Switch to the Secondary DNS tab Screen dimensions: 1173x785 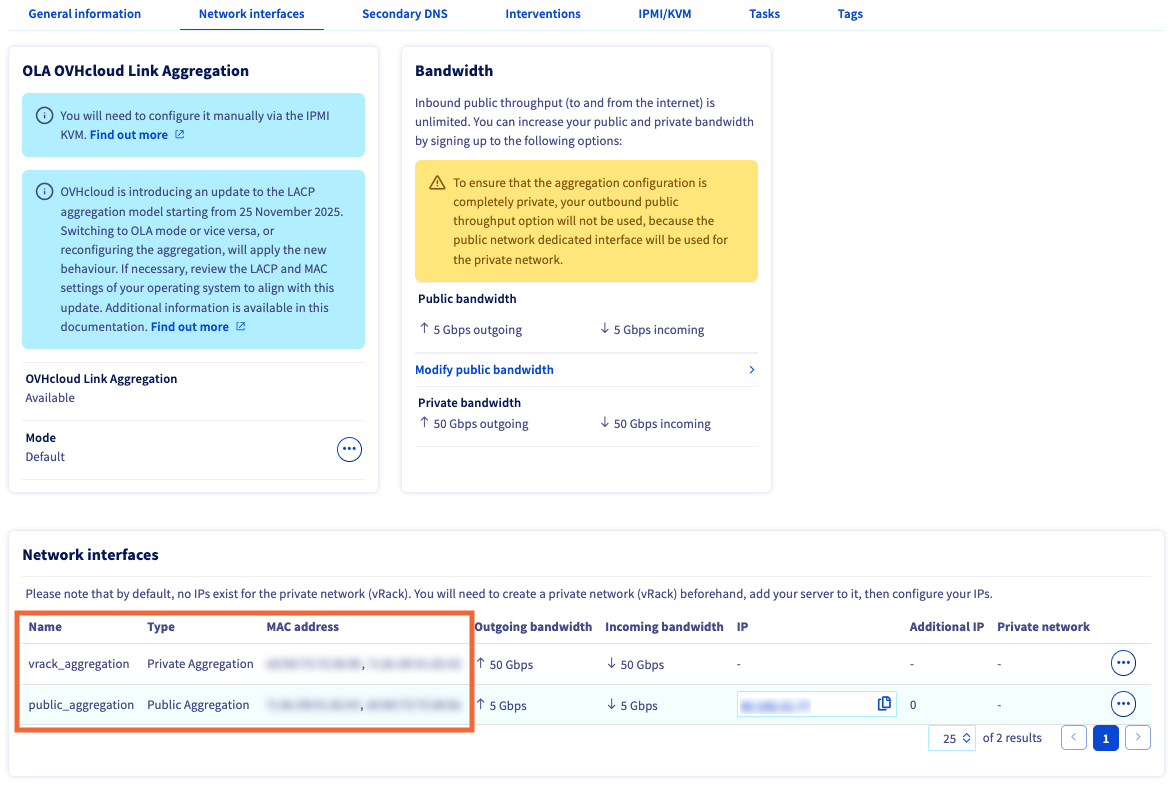tap(405, 13)
